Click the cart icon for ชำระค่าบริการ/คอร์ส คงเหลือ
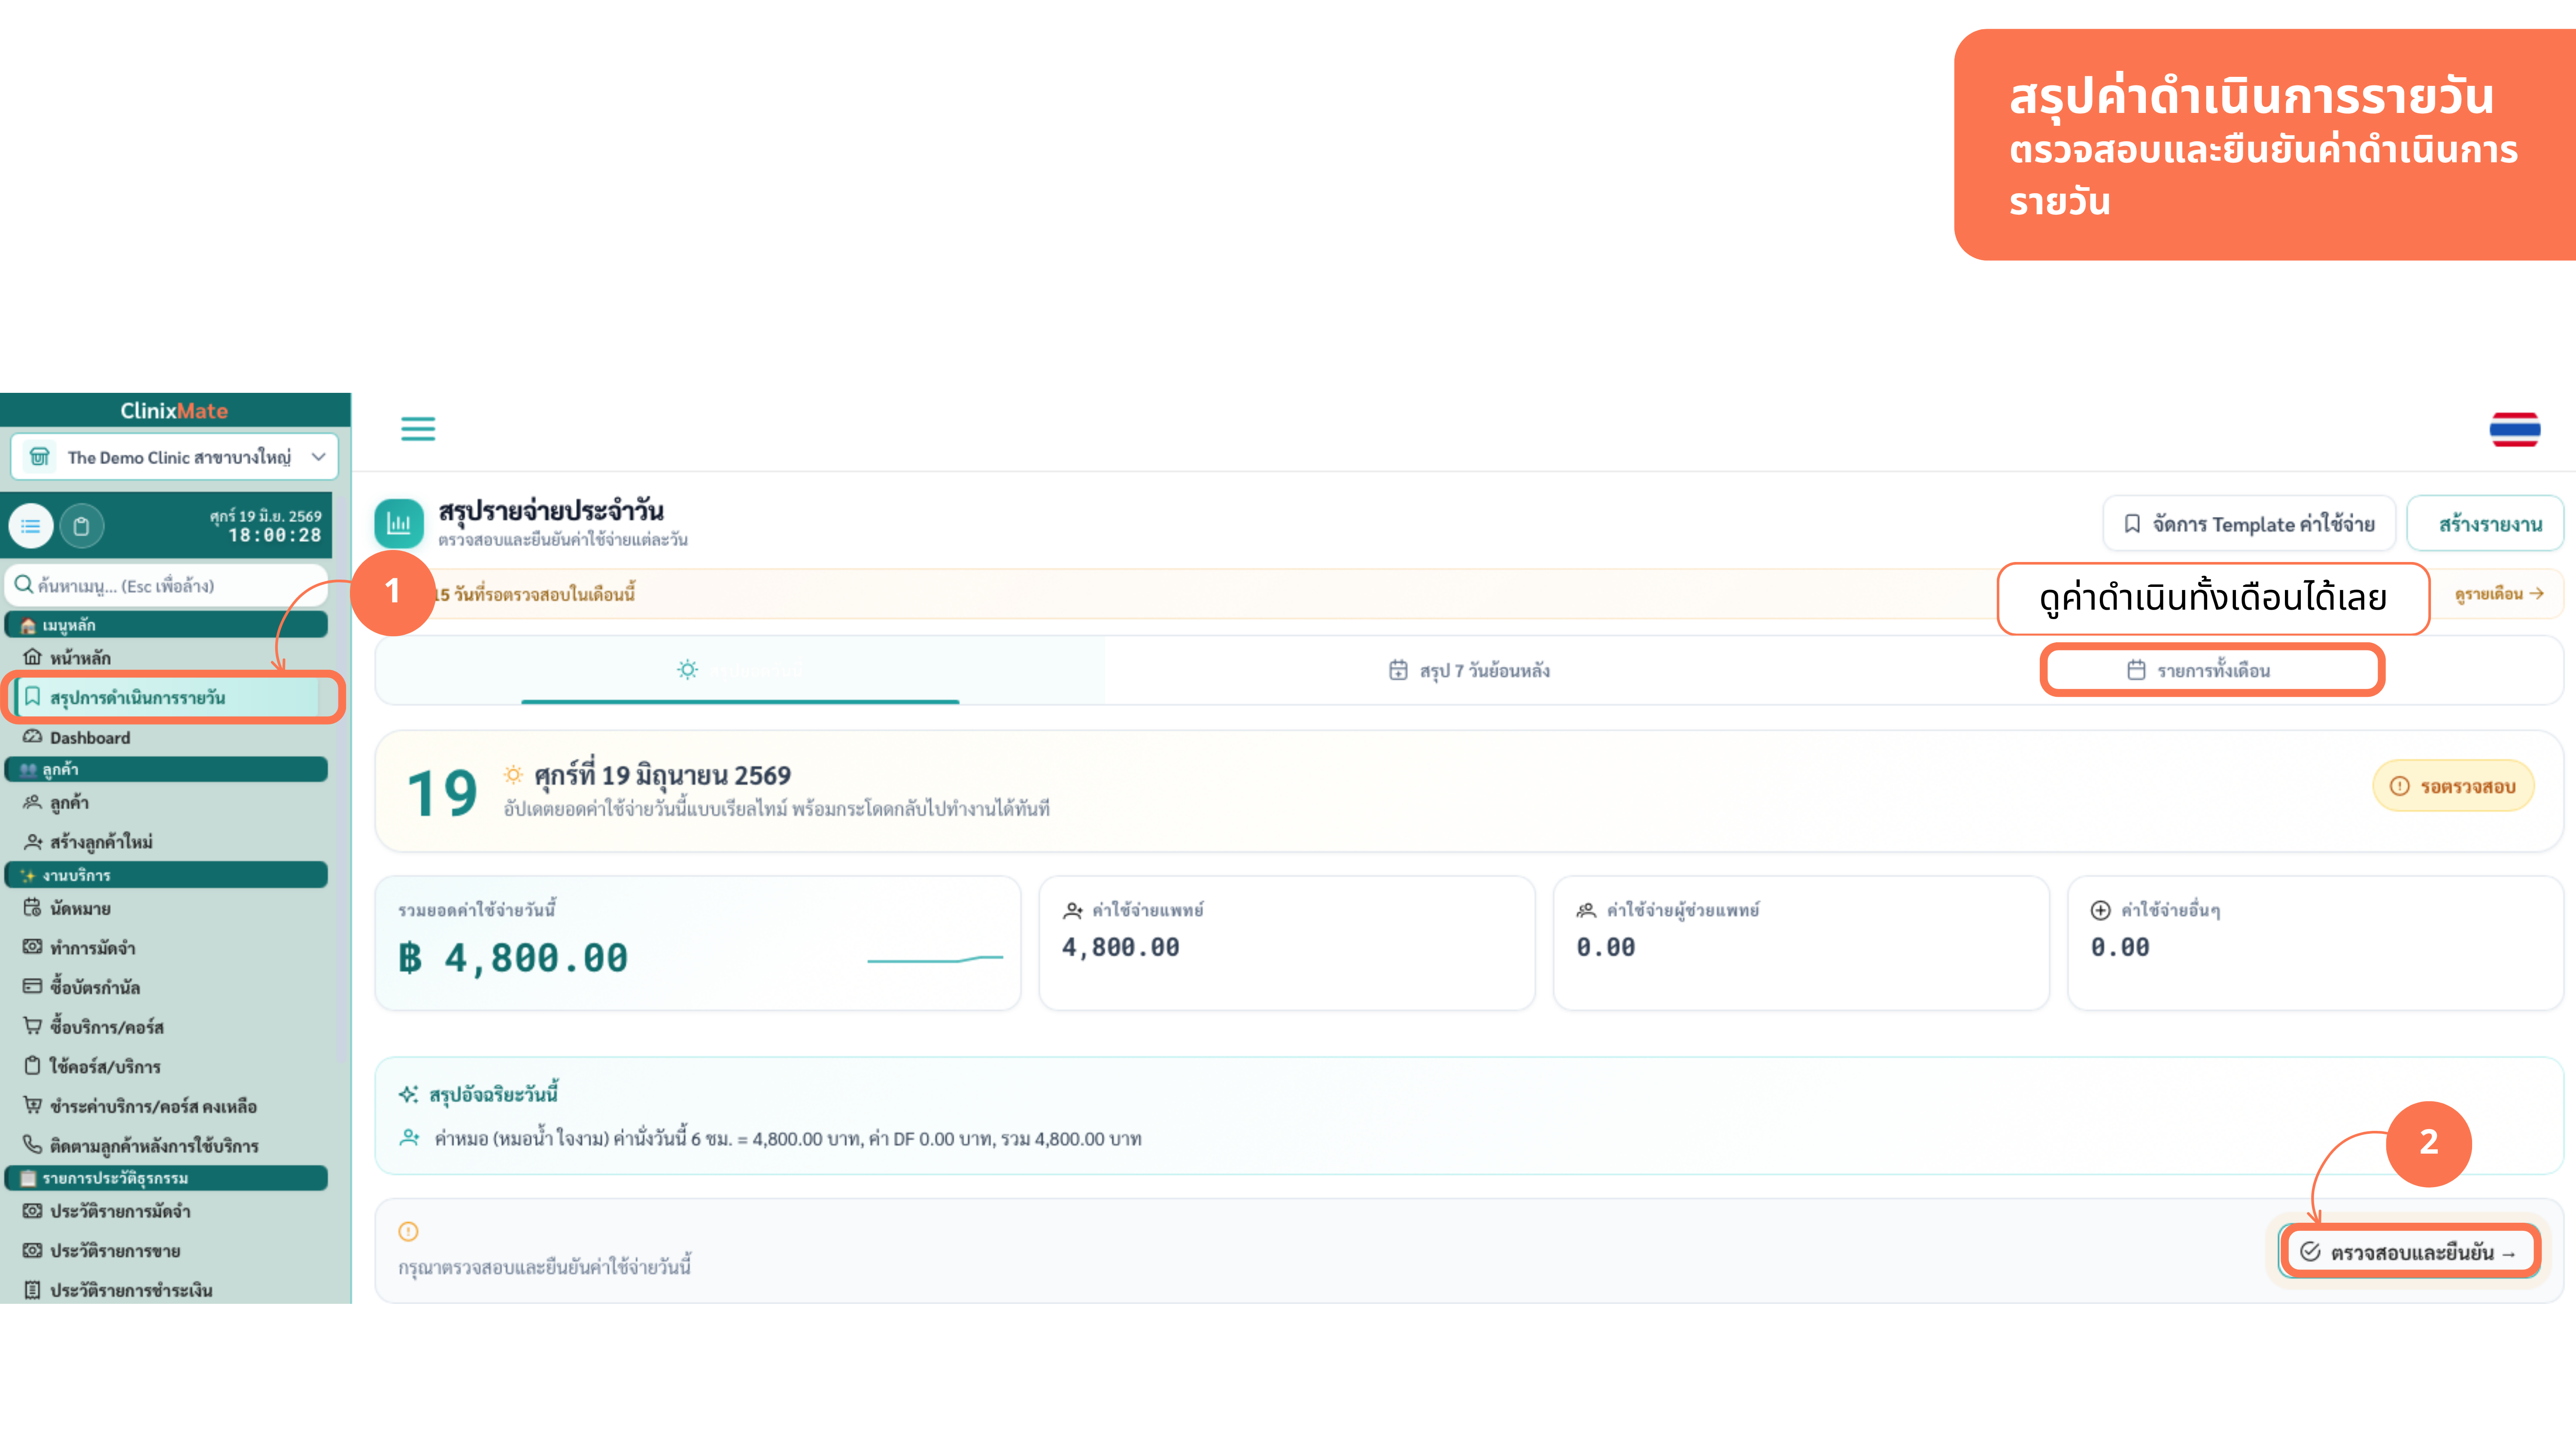Screen dimensions: 2576x1449 tap(33, 1106)
